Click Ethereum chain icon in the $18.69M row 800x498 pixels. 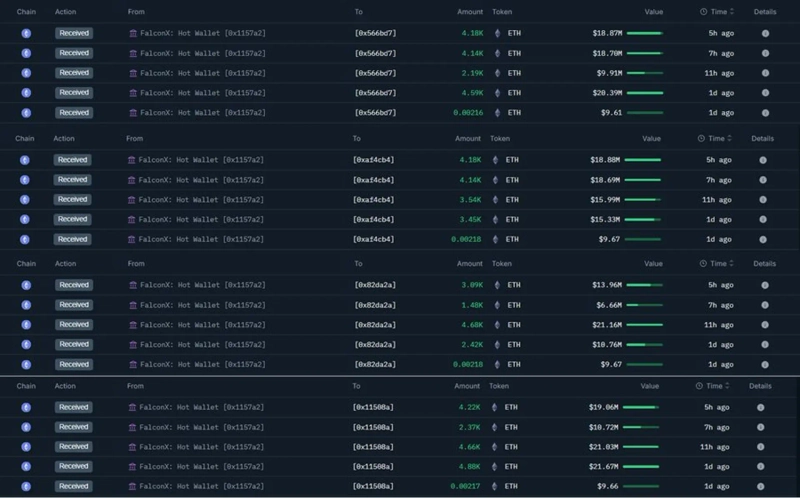(24, 180)
